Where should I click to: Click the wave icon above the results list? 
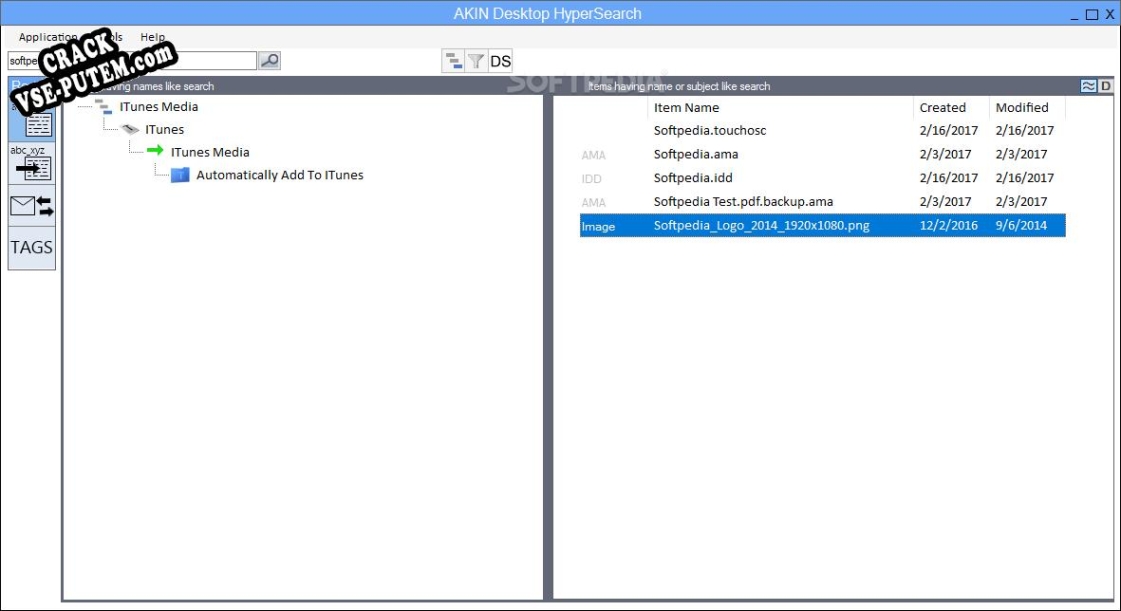point(1088,86)
